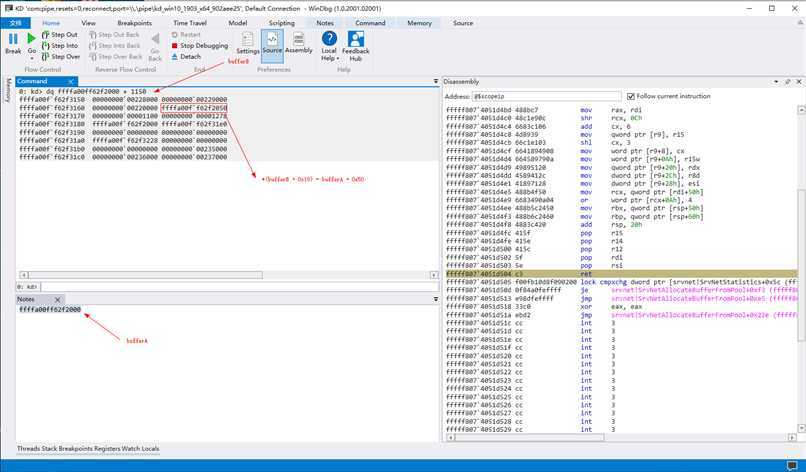The height and width of the screenshot is (472, 806).
Task: Click the highlighted ret instruction line
Action: click(x=621, y=274)
